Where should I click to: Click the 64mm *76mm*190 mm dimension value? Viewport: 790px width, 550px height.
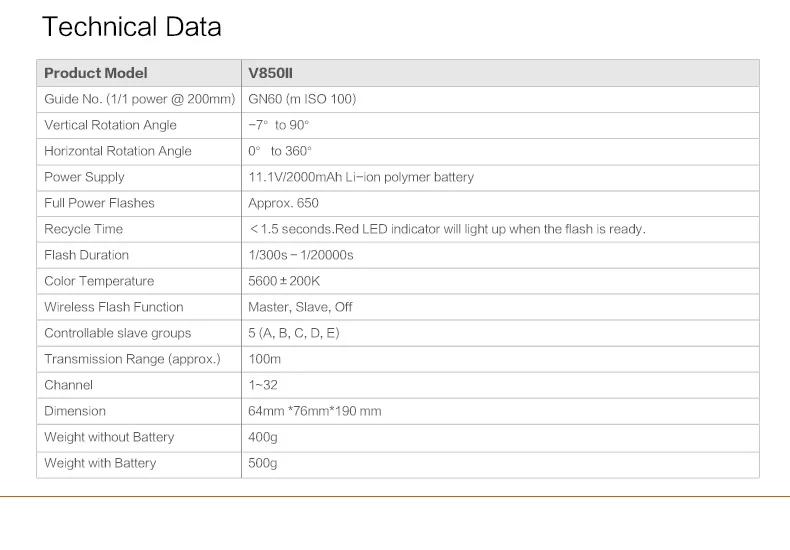pos(315,411)
